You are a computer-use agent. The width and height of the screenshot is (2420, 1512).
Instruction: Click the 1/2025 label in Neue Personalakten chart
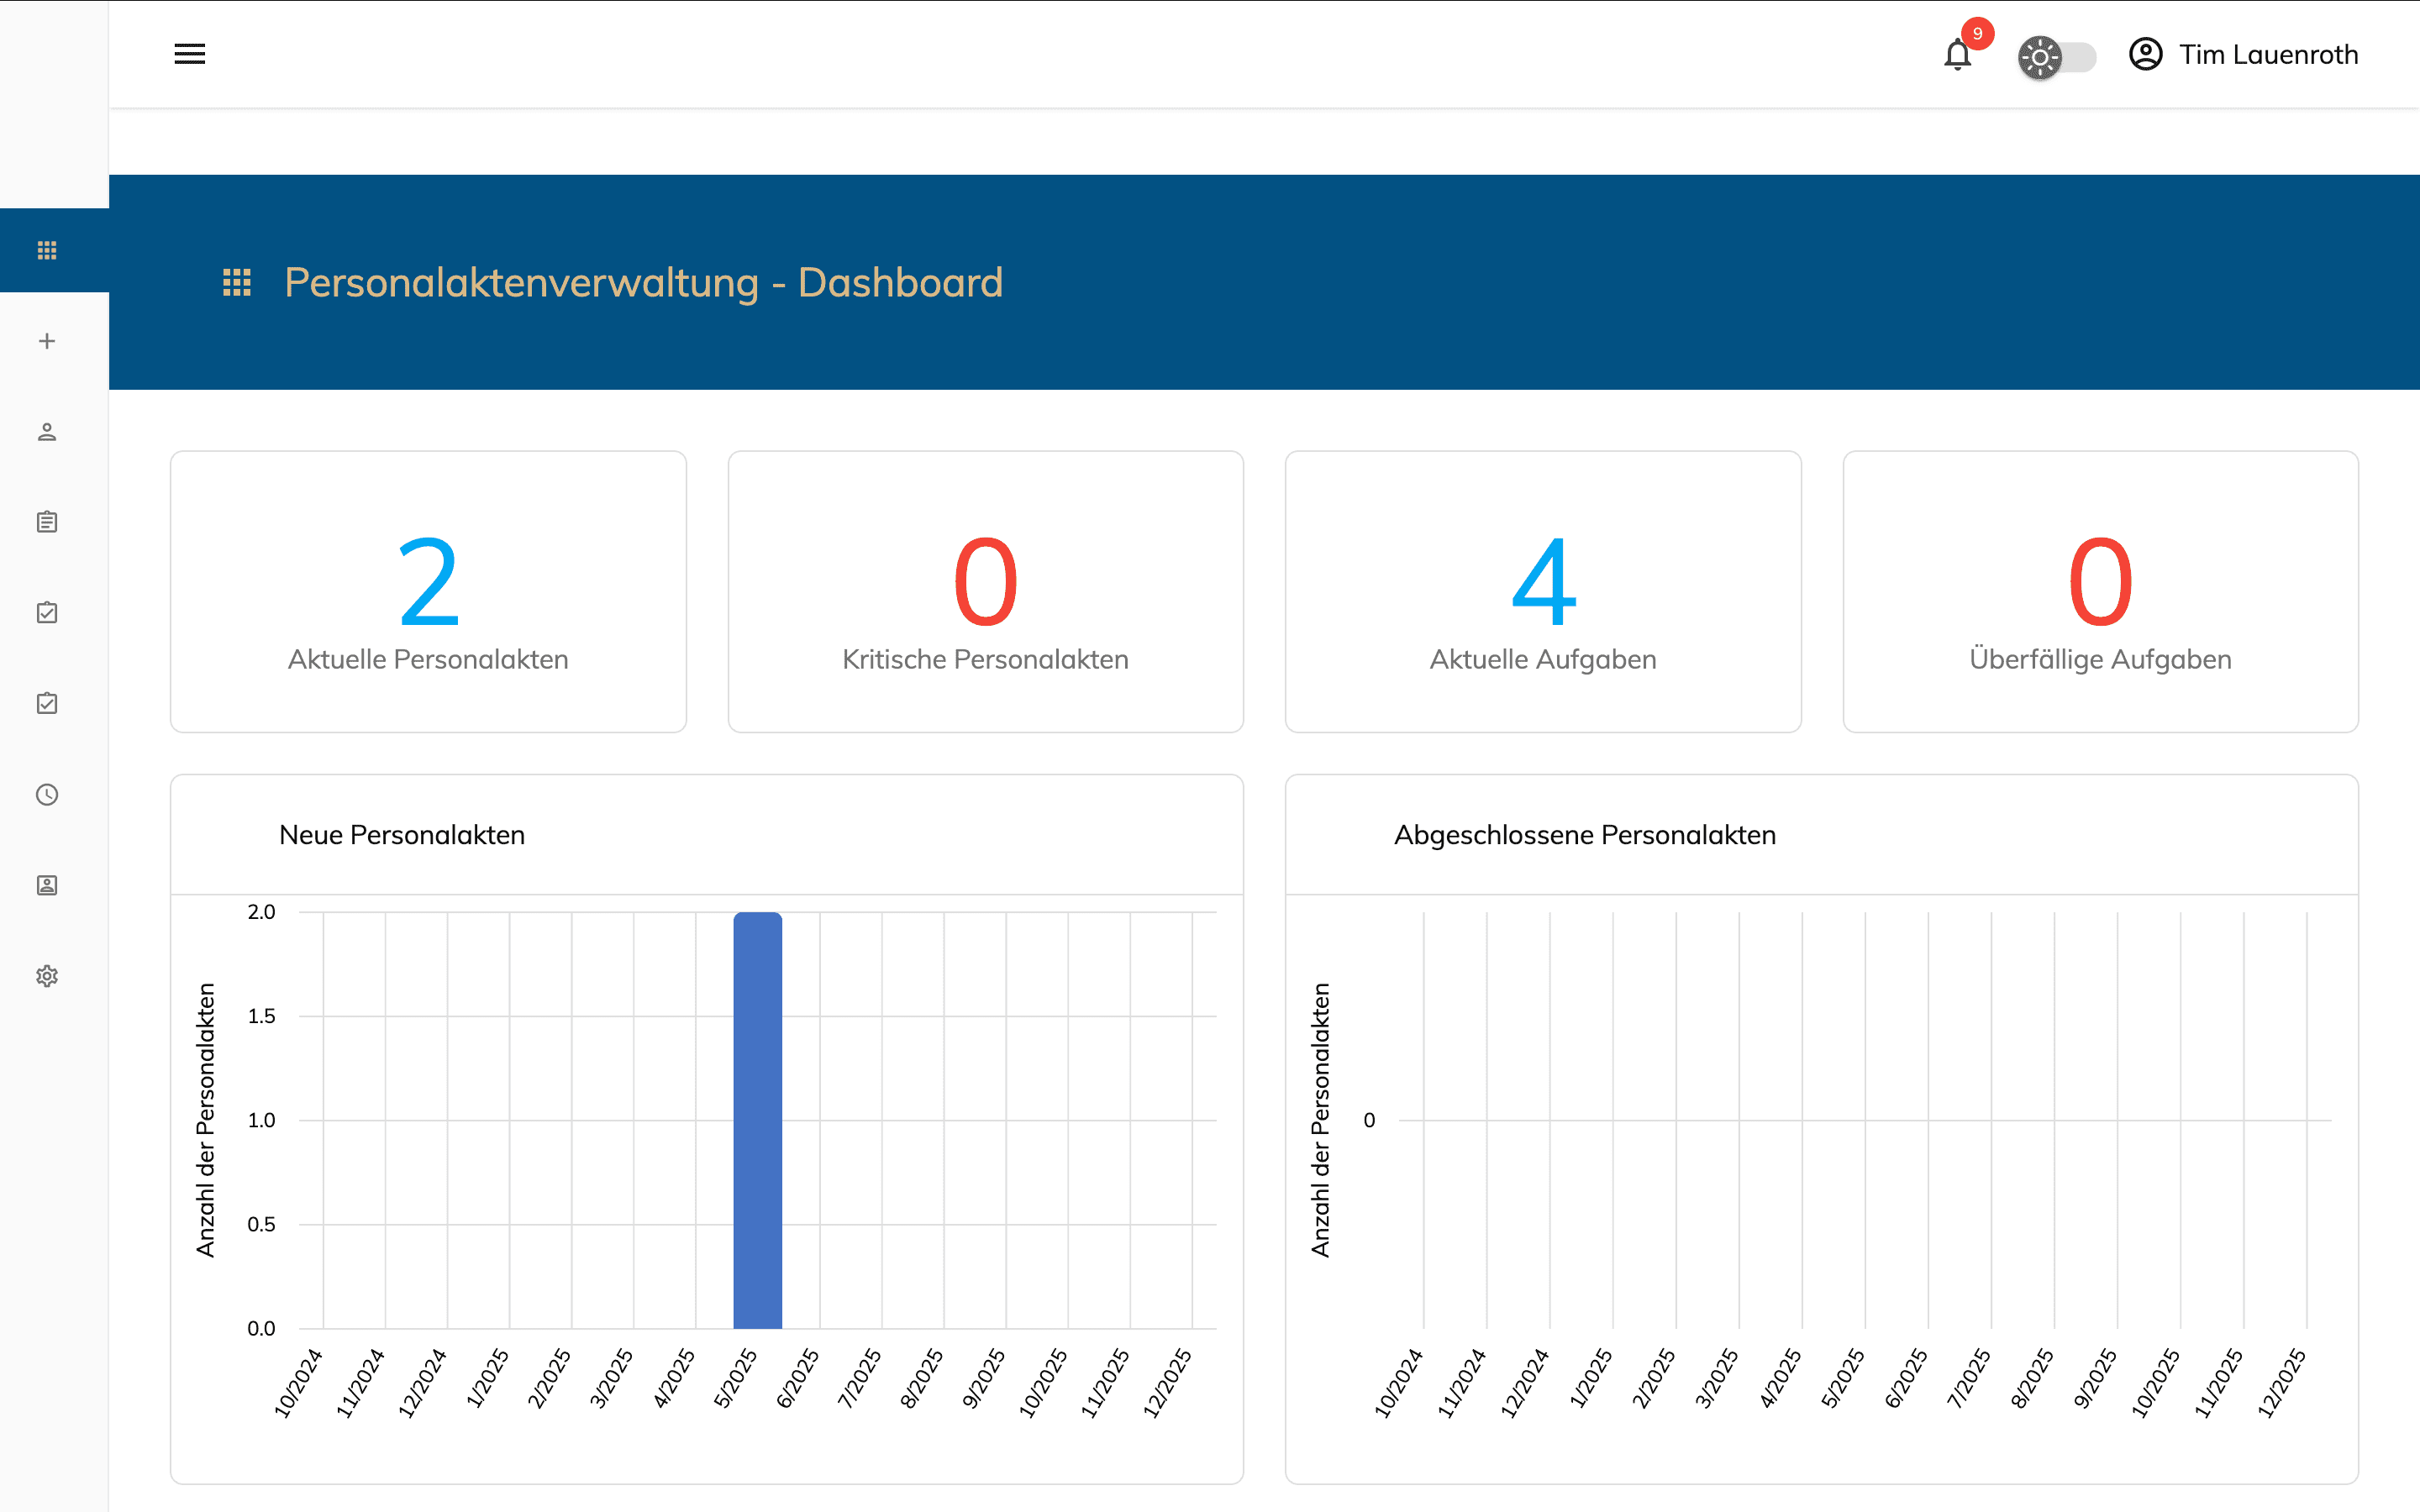coord(488,1378)
